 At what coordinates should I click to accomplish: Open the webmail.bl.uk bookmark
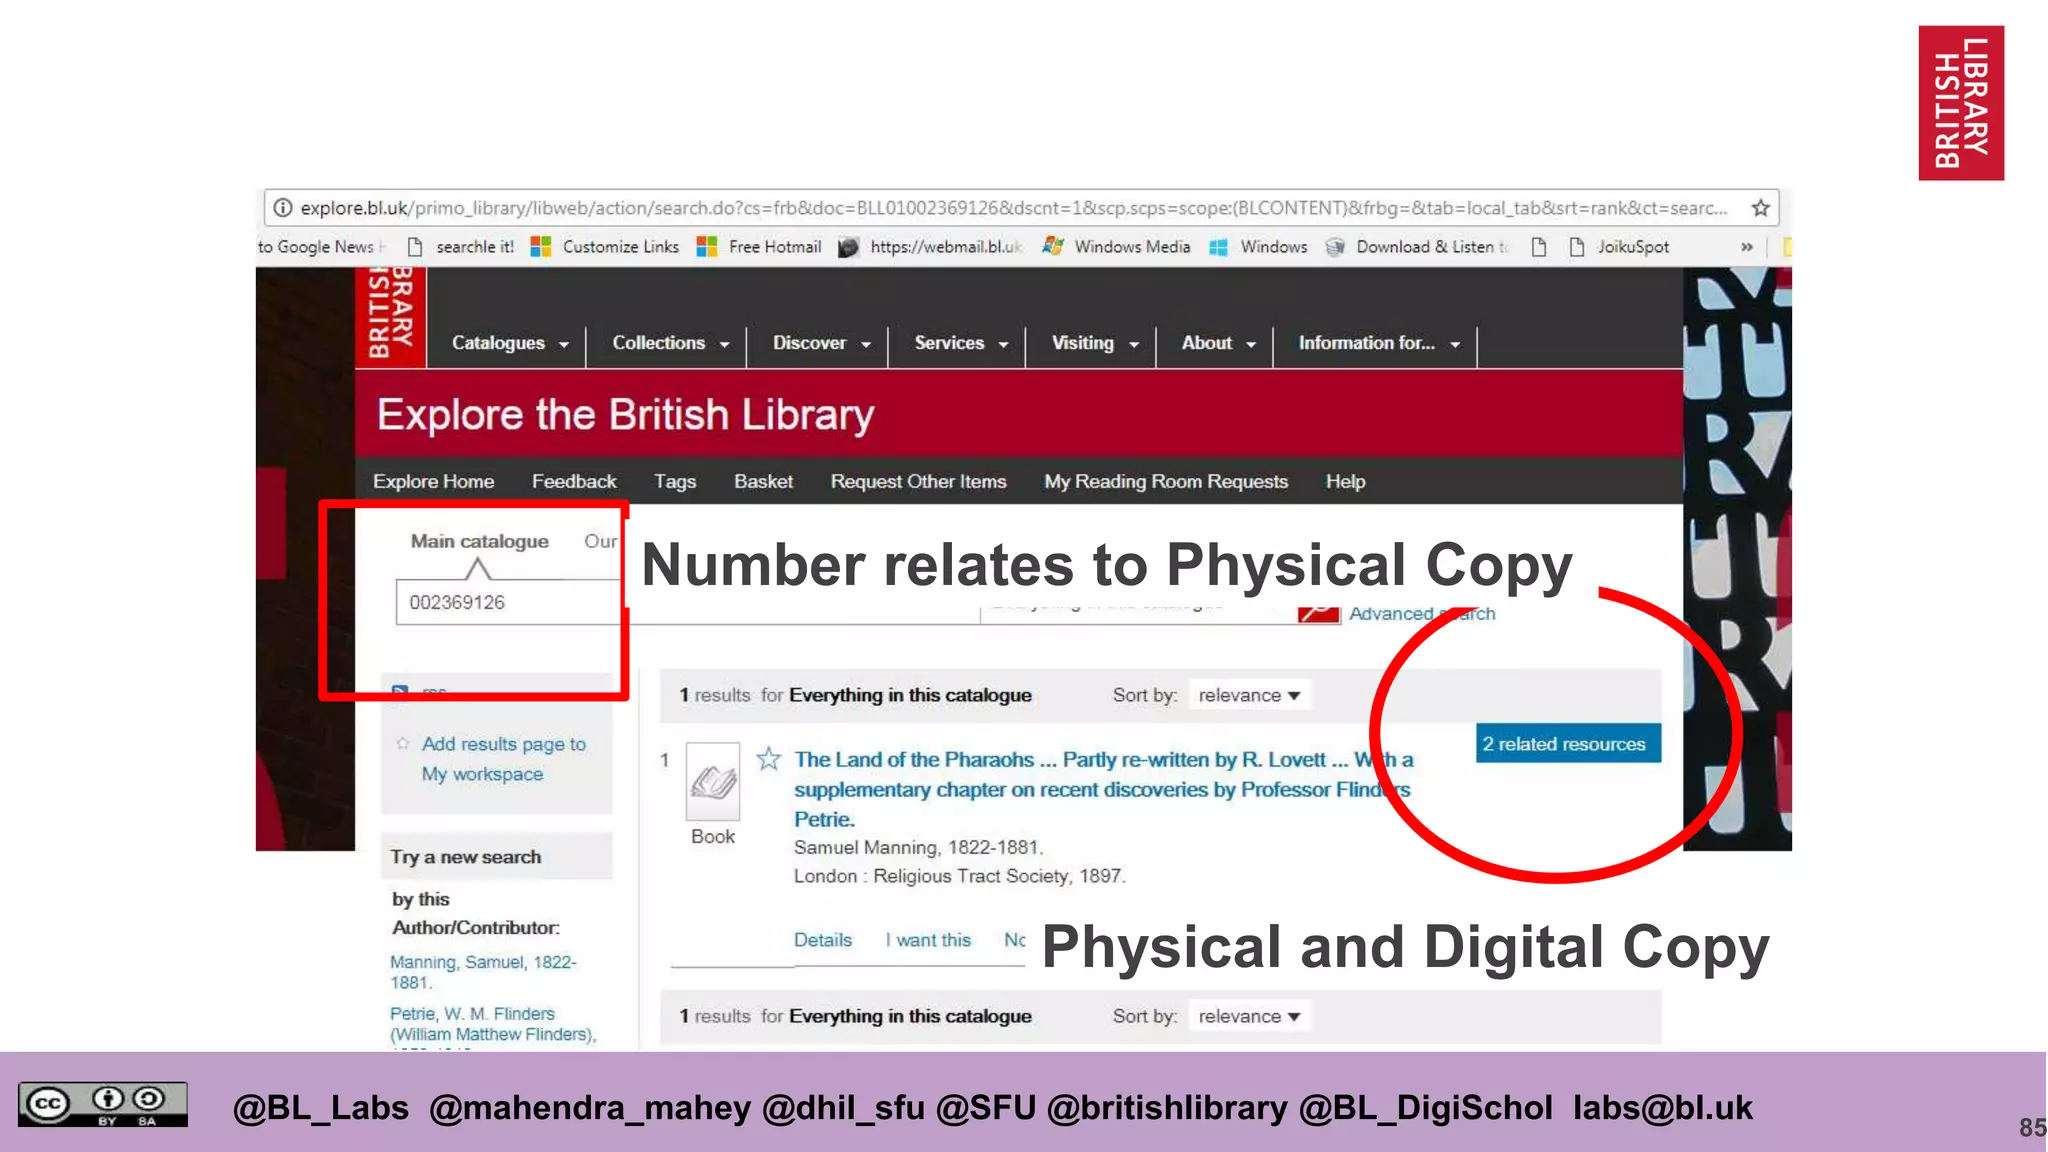click(x=930, y=247)
